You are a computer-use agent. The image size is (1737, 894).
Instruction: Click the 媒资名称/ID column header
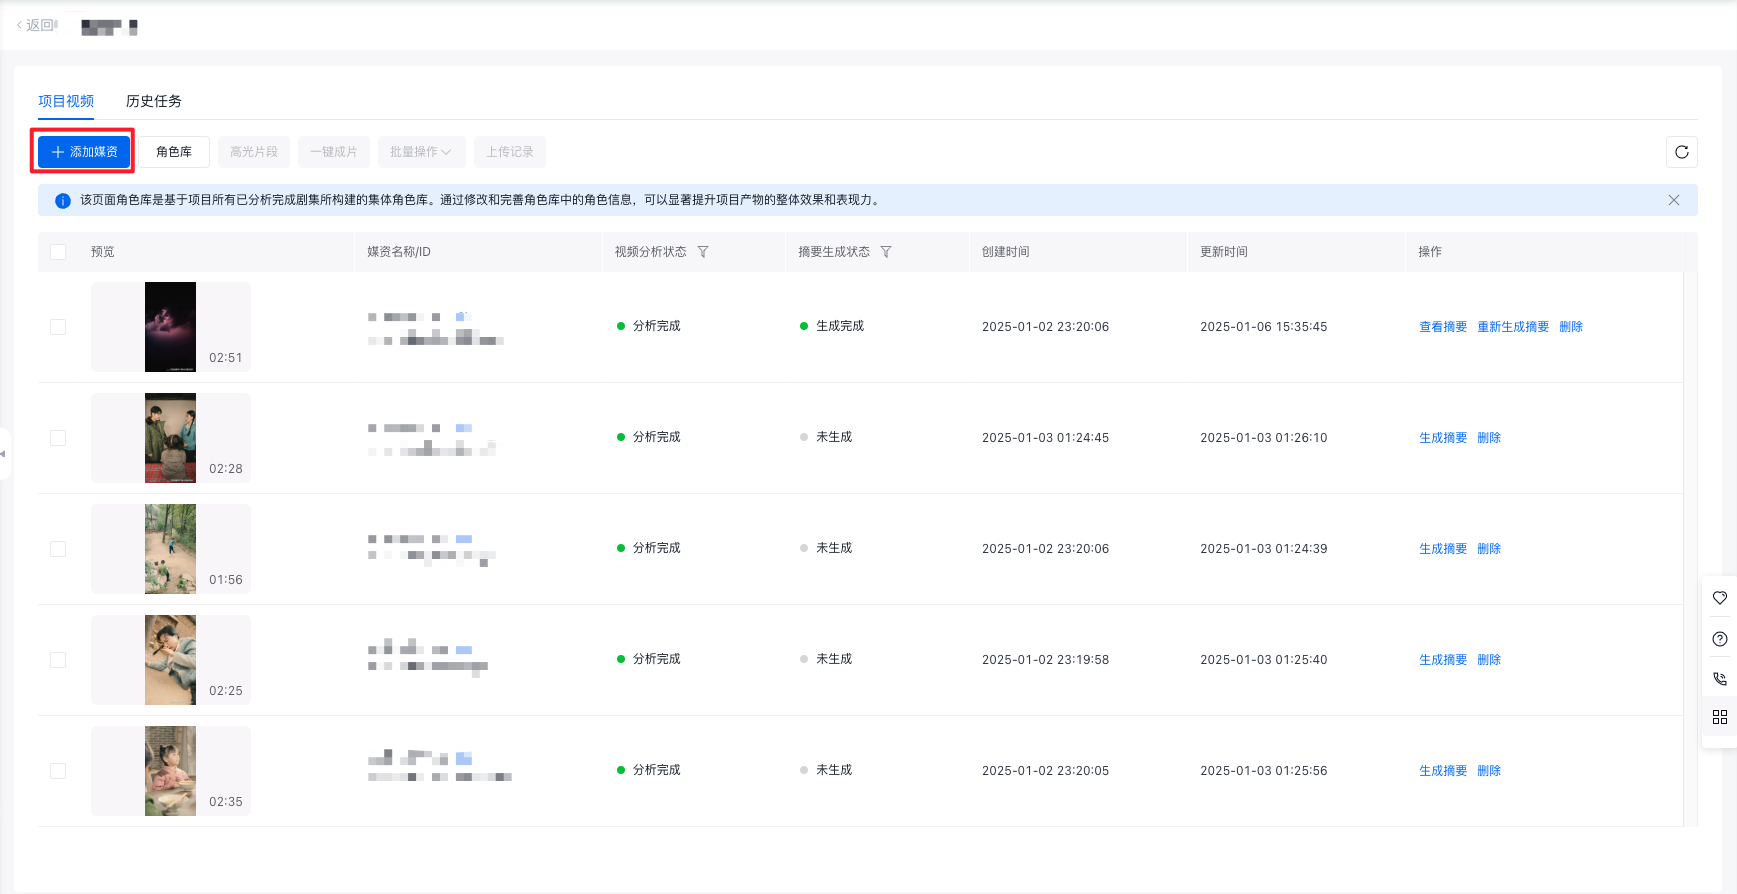[x=399, y=252]
